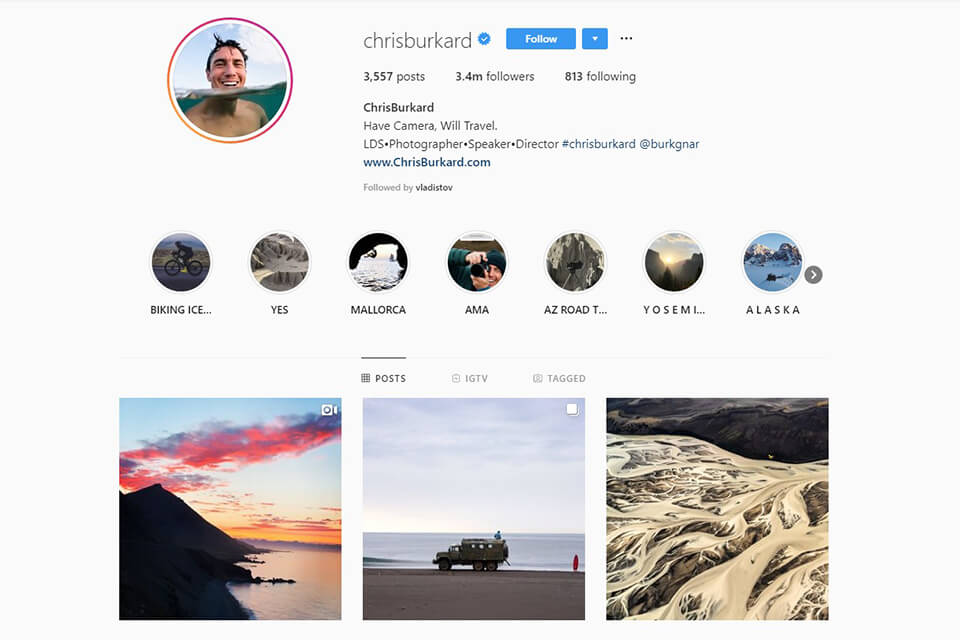Switch to the TAGGED tab

point(559,378)
